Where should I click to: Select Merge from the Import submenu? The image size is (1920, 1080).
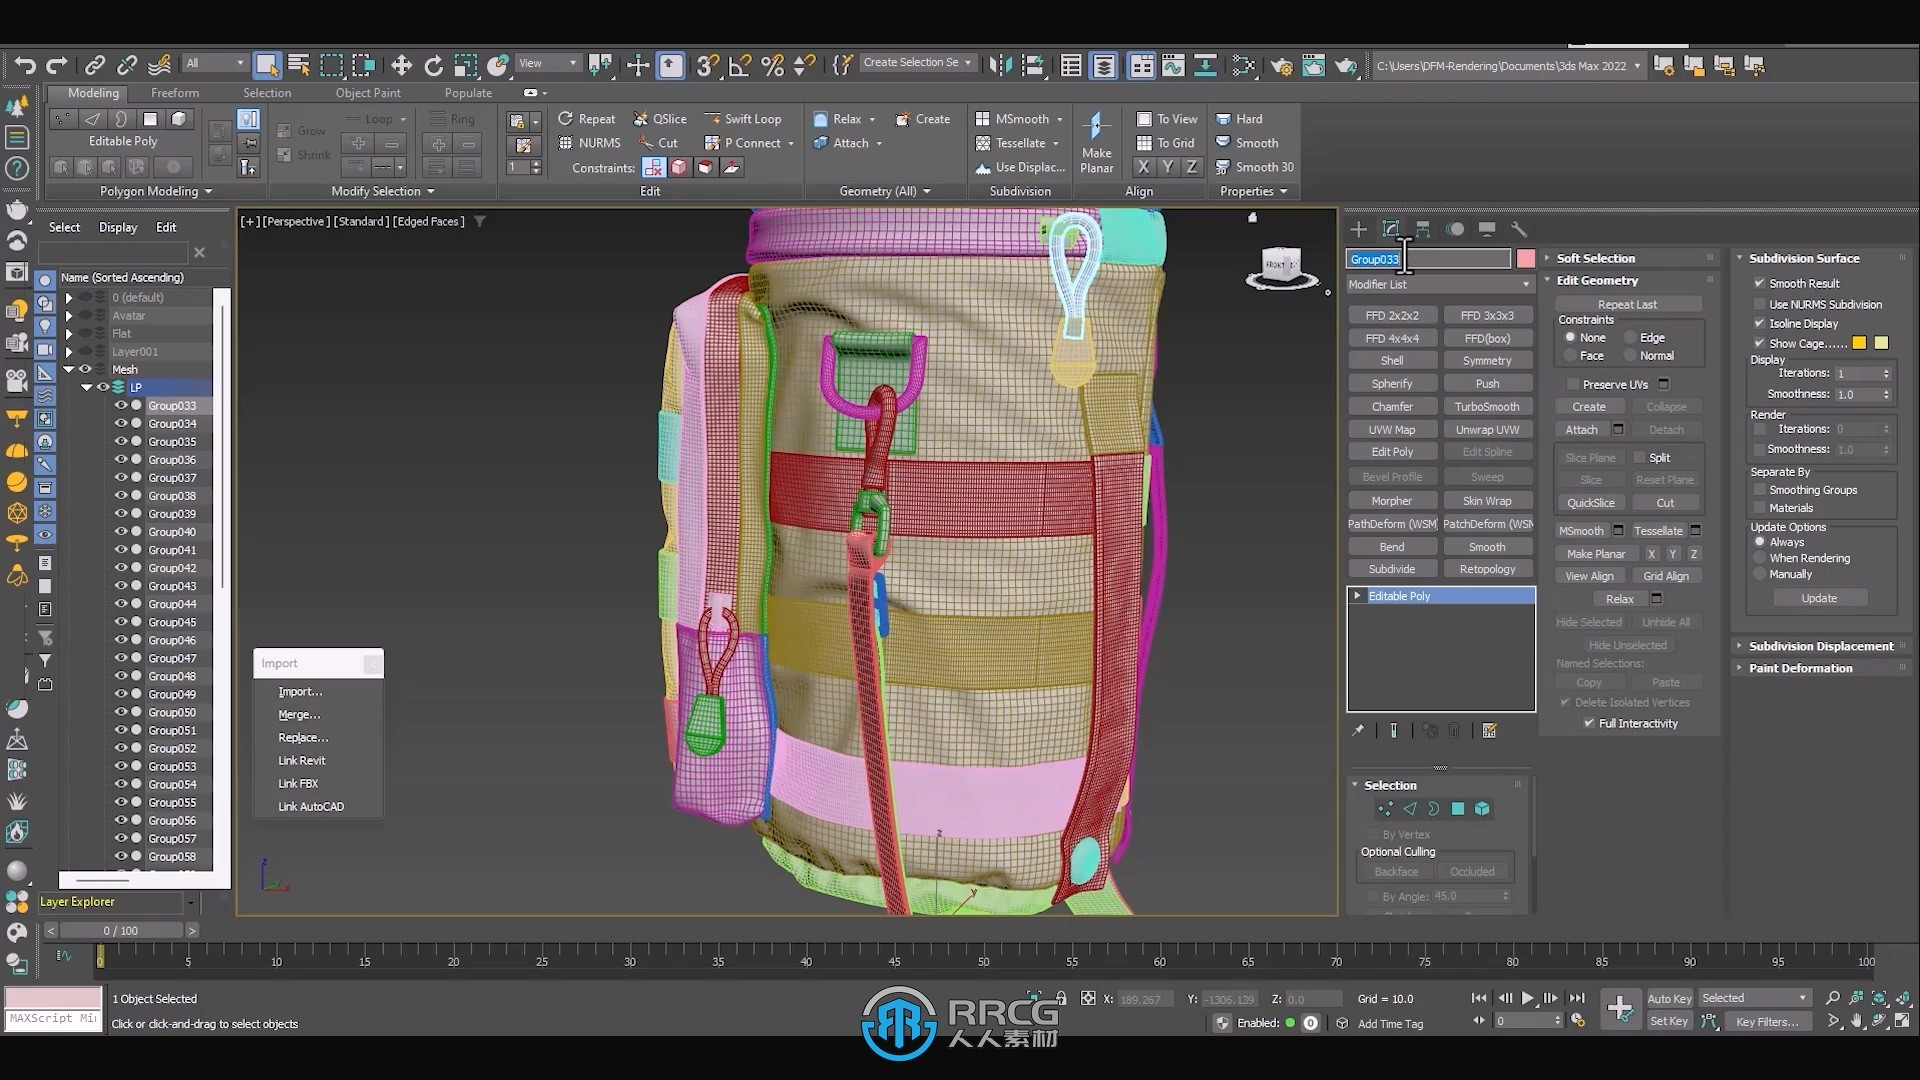pos(298,713)
